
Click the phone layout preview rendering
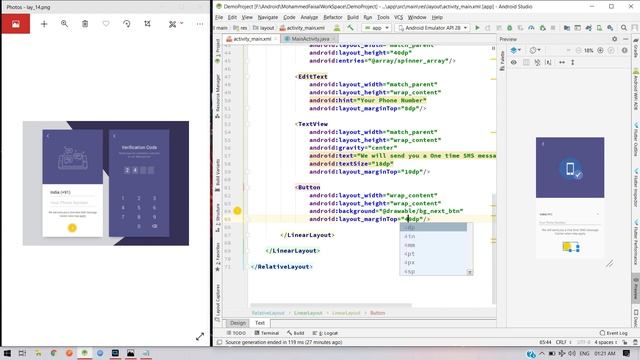570,197
